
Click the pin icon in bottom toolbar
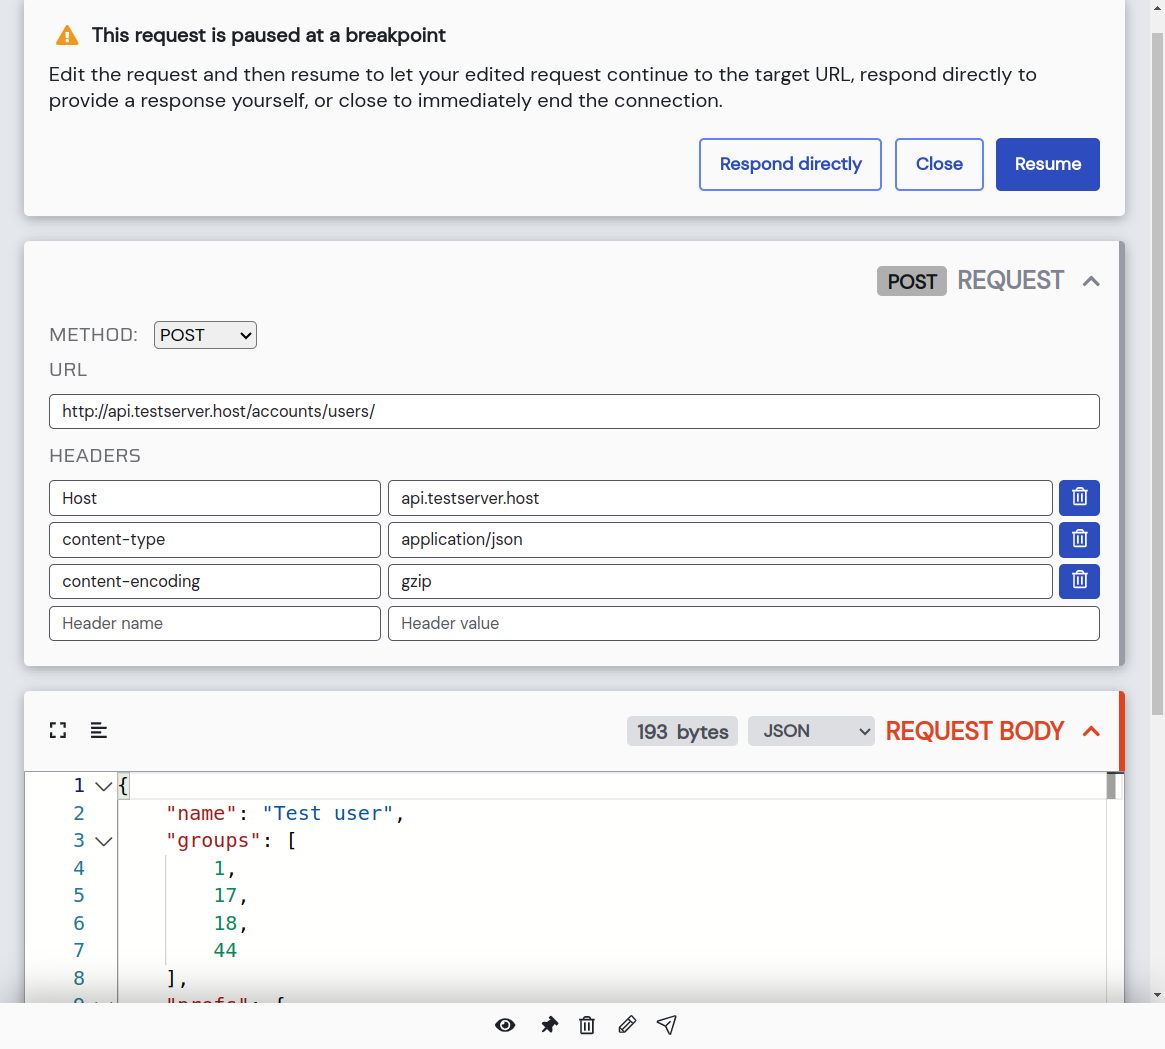point(549,1025)
